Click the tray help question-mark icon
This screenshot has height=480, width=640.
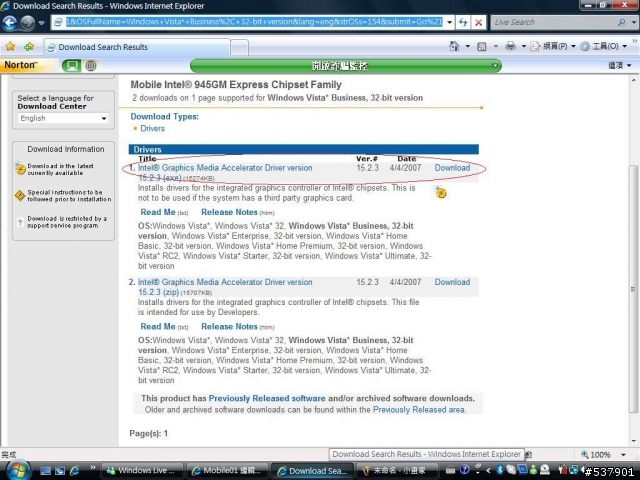(x=464, y=470)
